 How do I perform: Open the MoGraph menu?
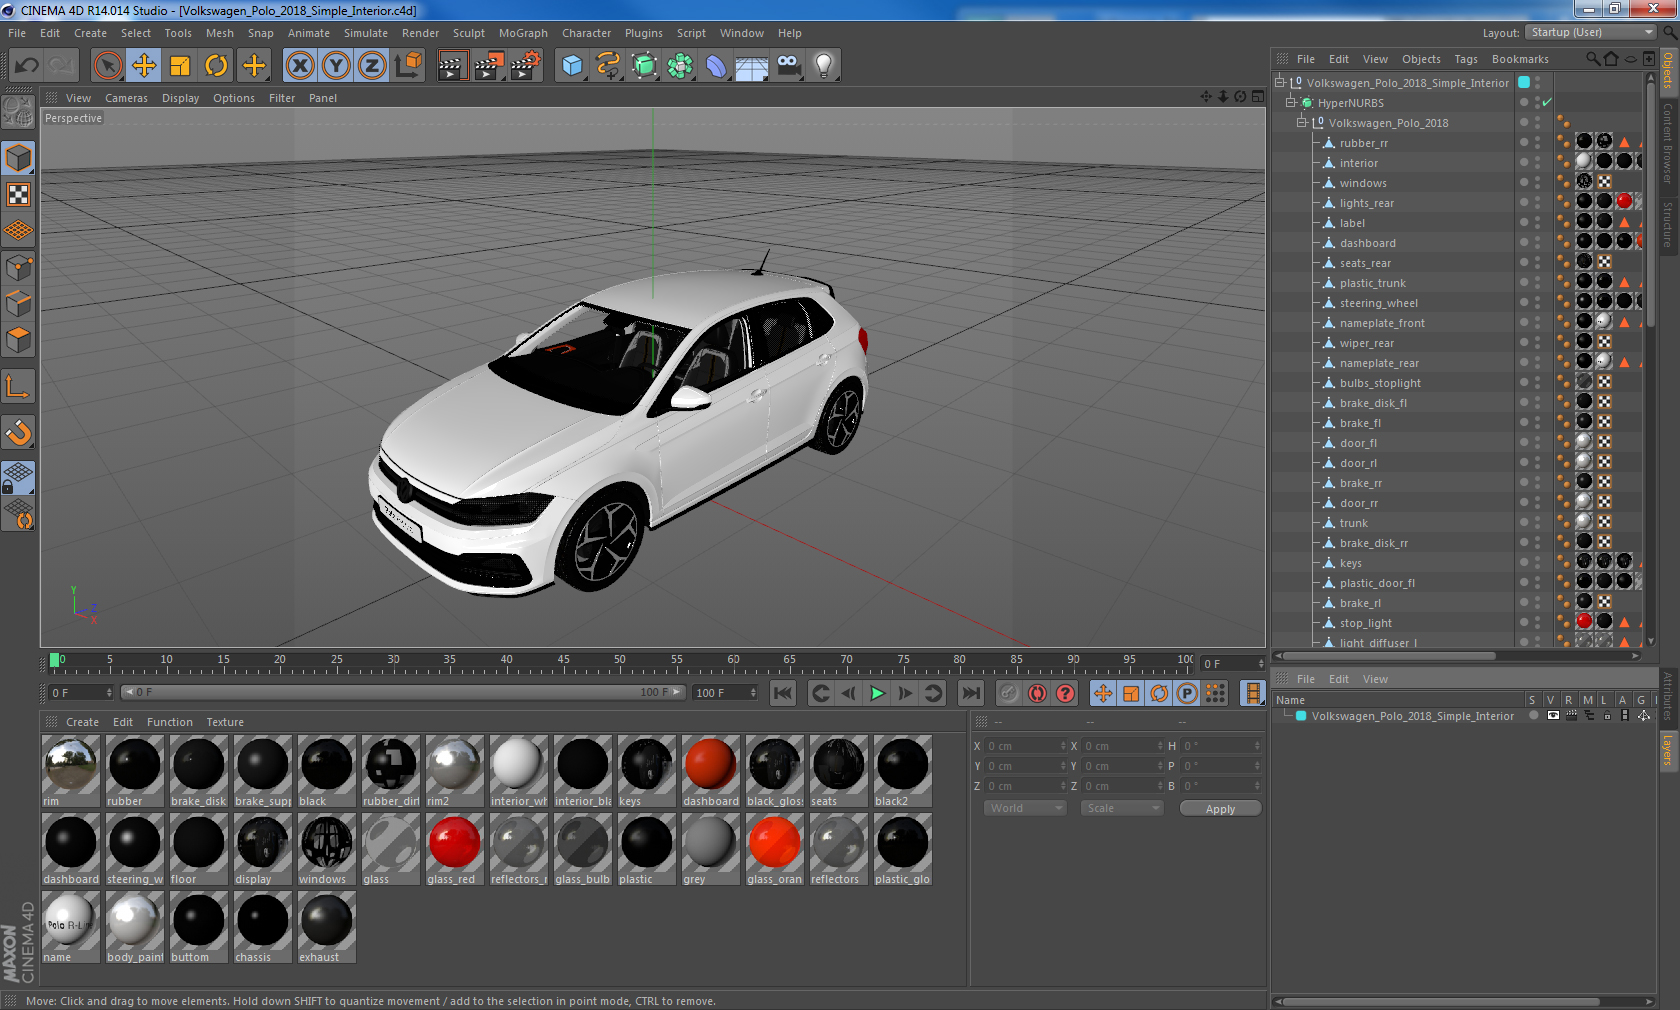click(523, 33)
